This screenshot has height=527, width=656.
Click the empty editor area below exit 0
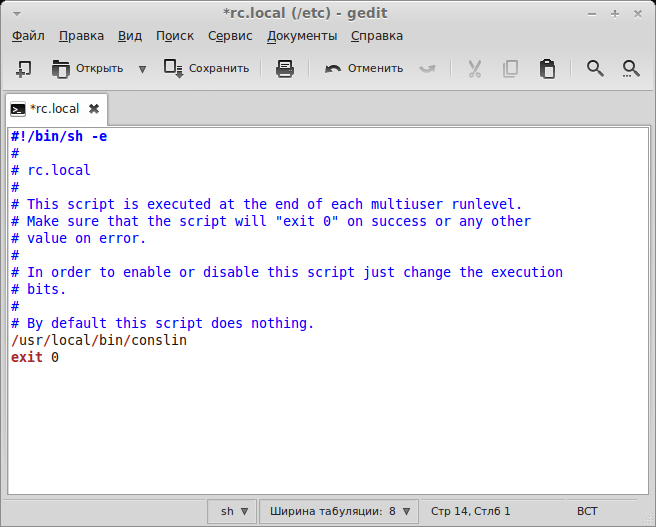pos(328,427)
